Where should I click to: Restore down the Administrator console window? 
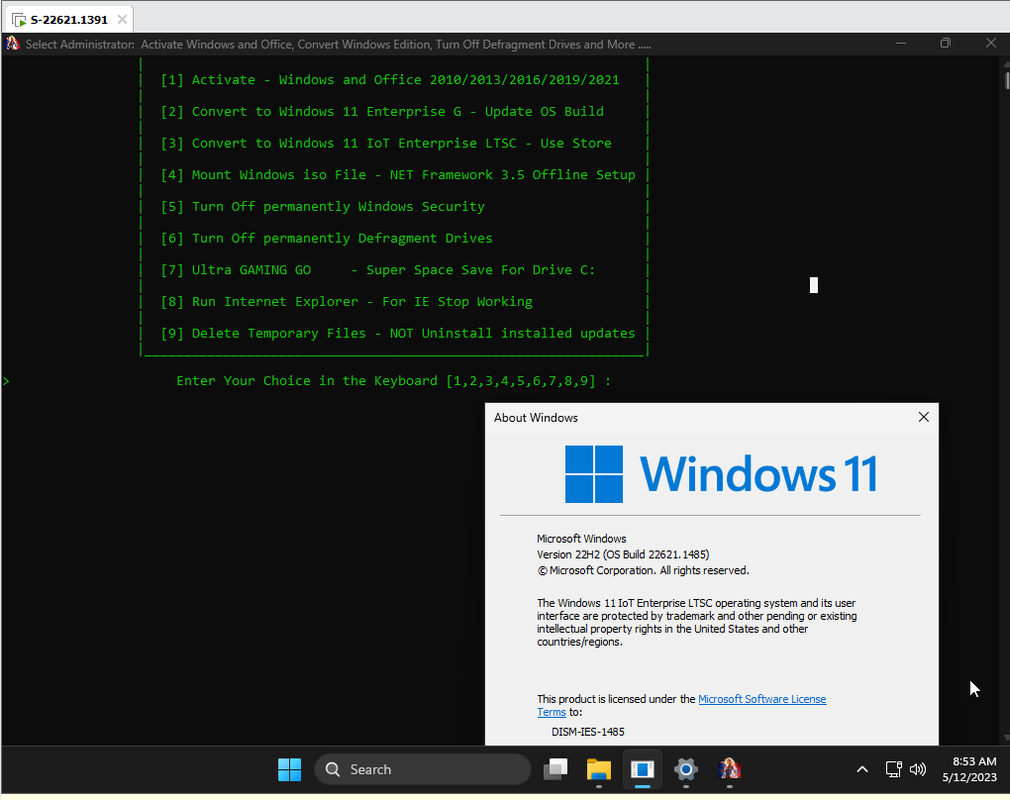[x=945, y=43]
